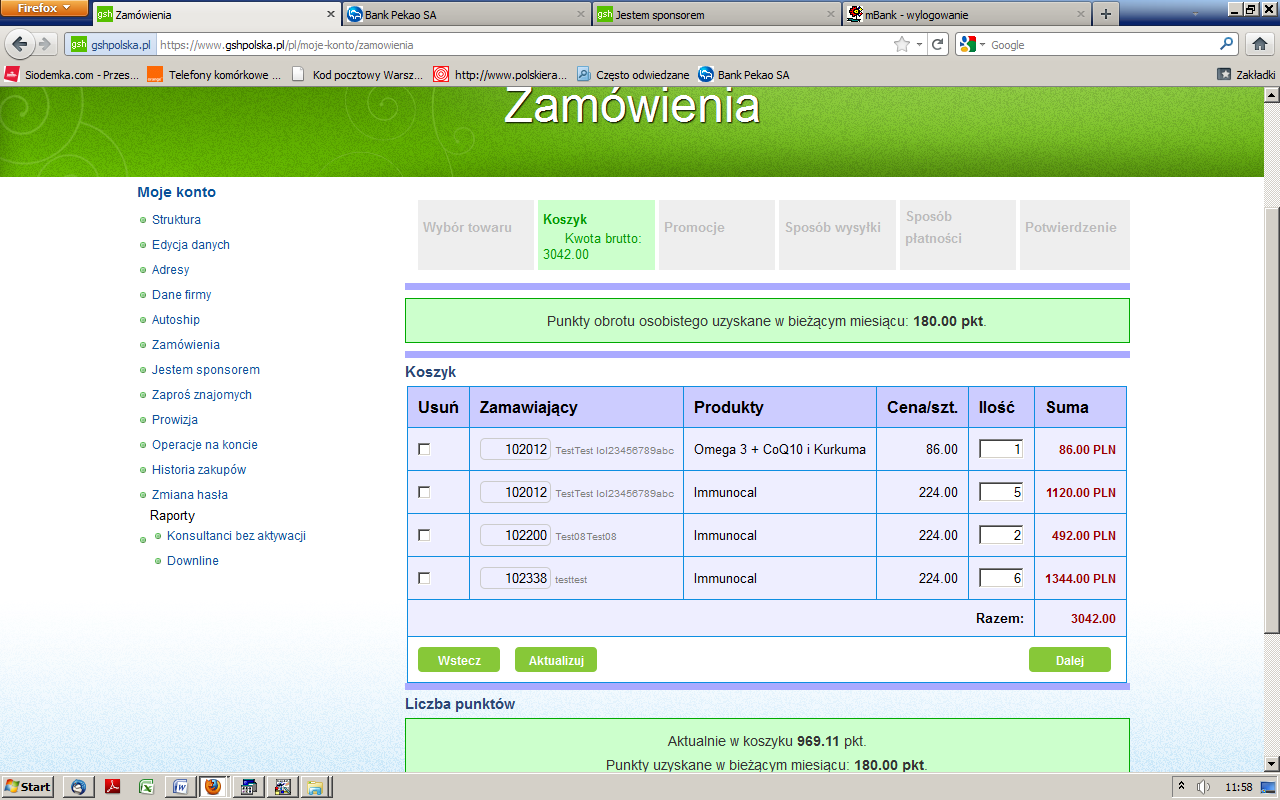
Task: Open the file folder icon in the taskbar
Action: click(x=314, y=787)
